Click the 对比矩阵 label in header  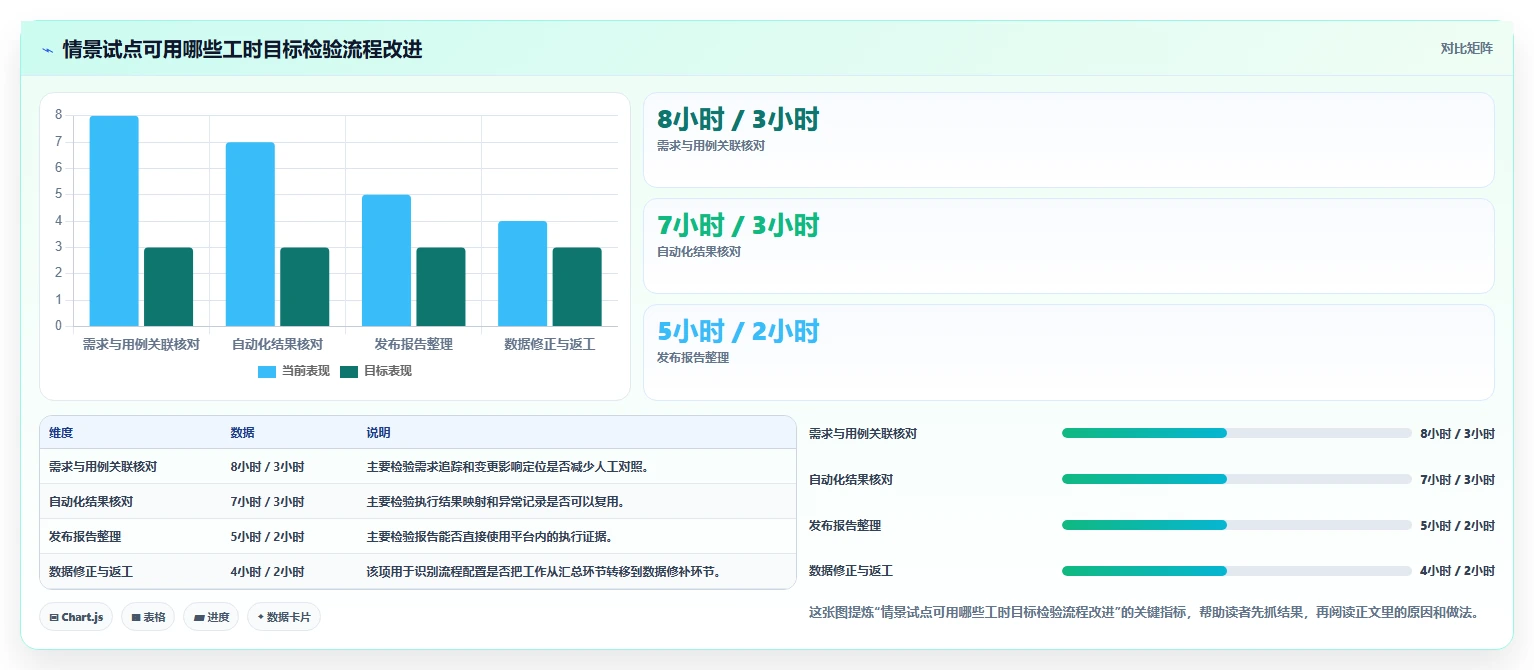1466,48
